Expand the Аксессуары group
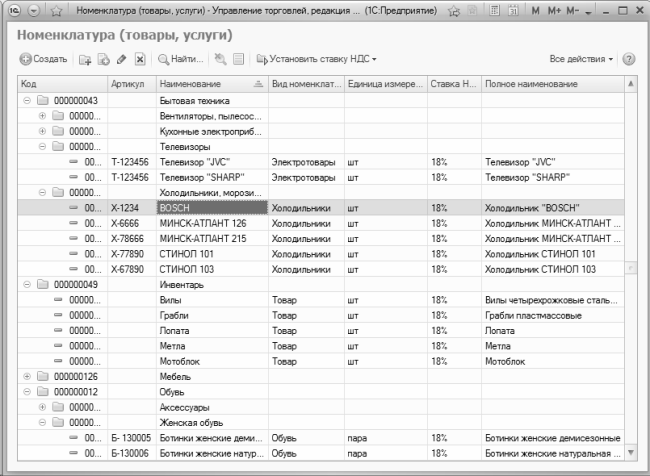 (x=42, y=407)
